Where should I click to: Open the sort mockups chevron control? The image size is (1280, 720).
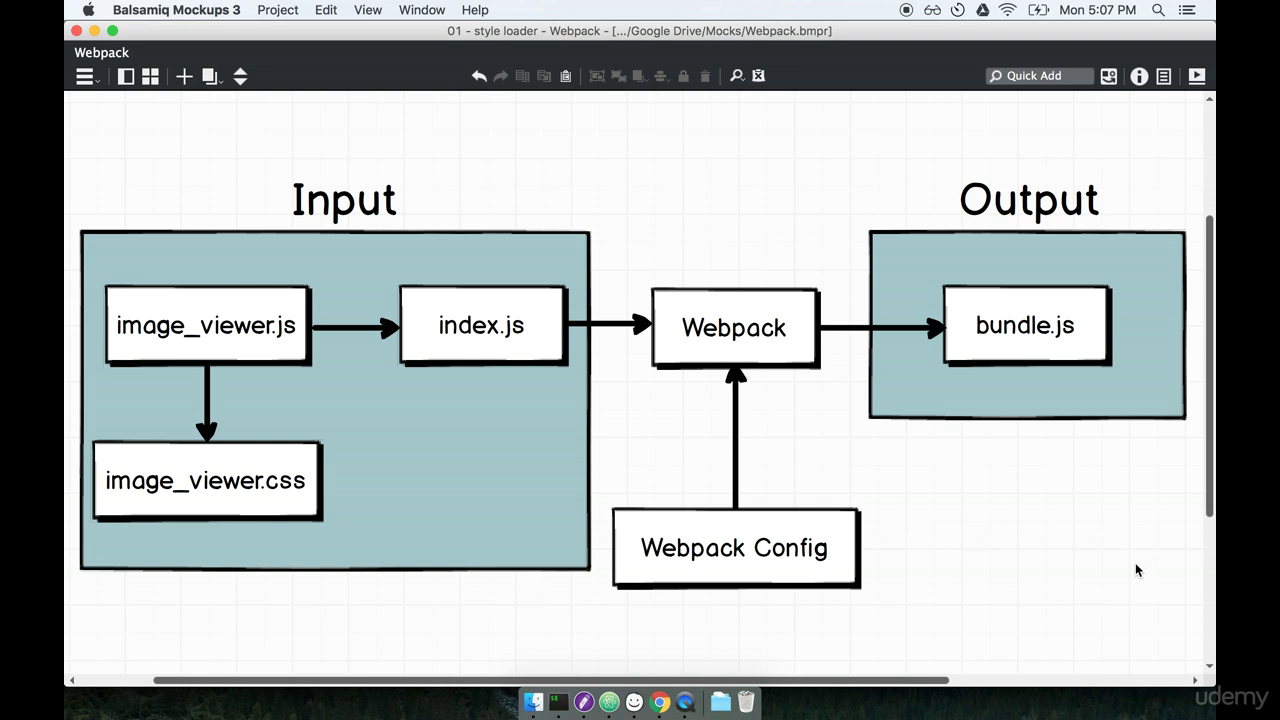240,76
